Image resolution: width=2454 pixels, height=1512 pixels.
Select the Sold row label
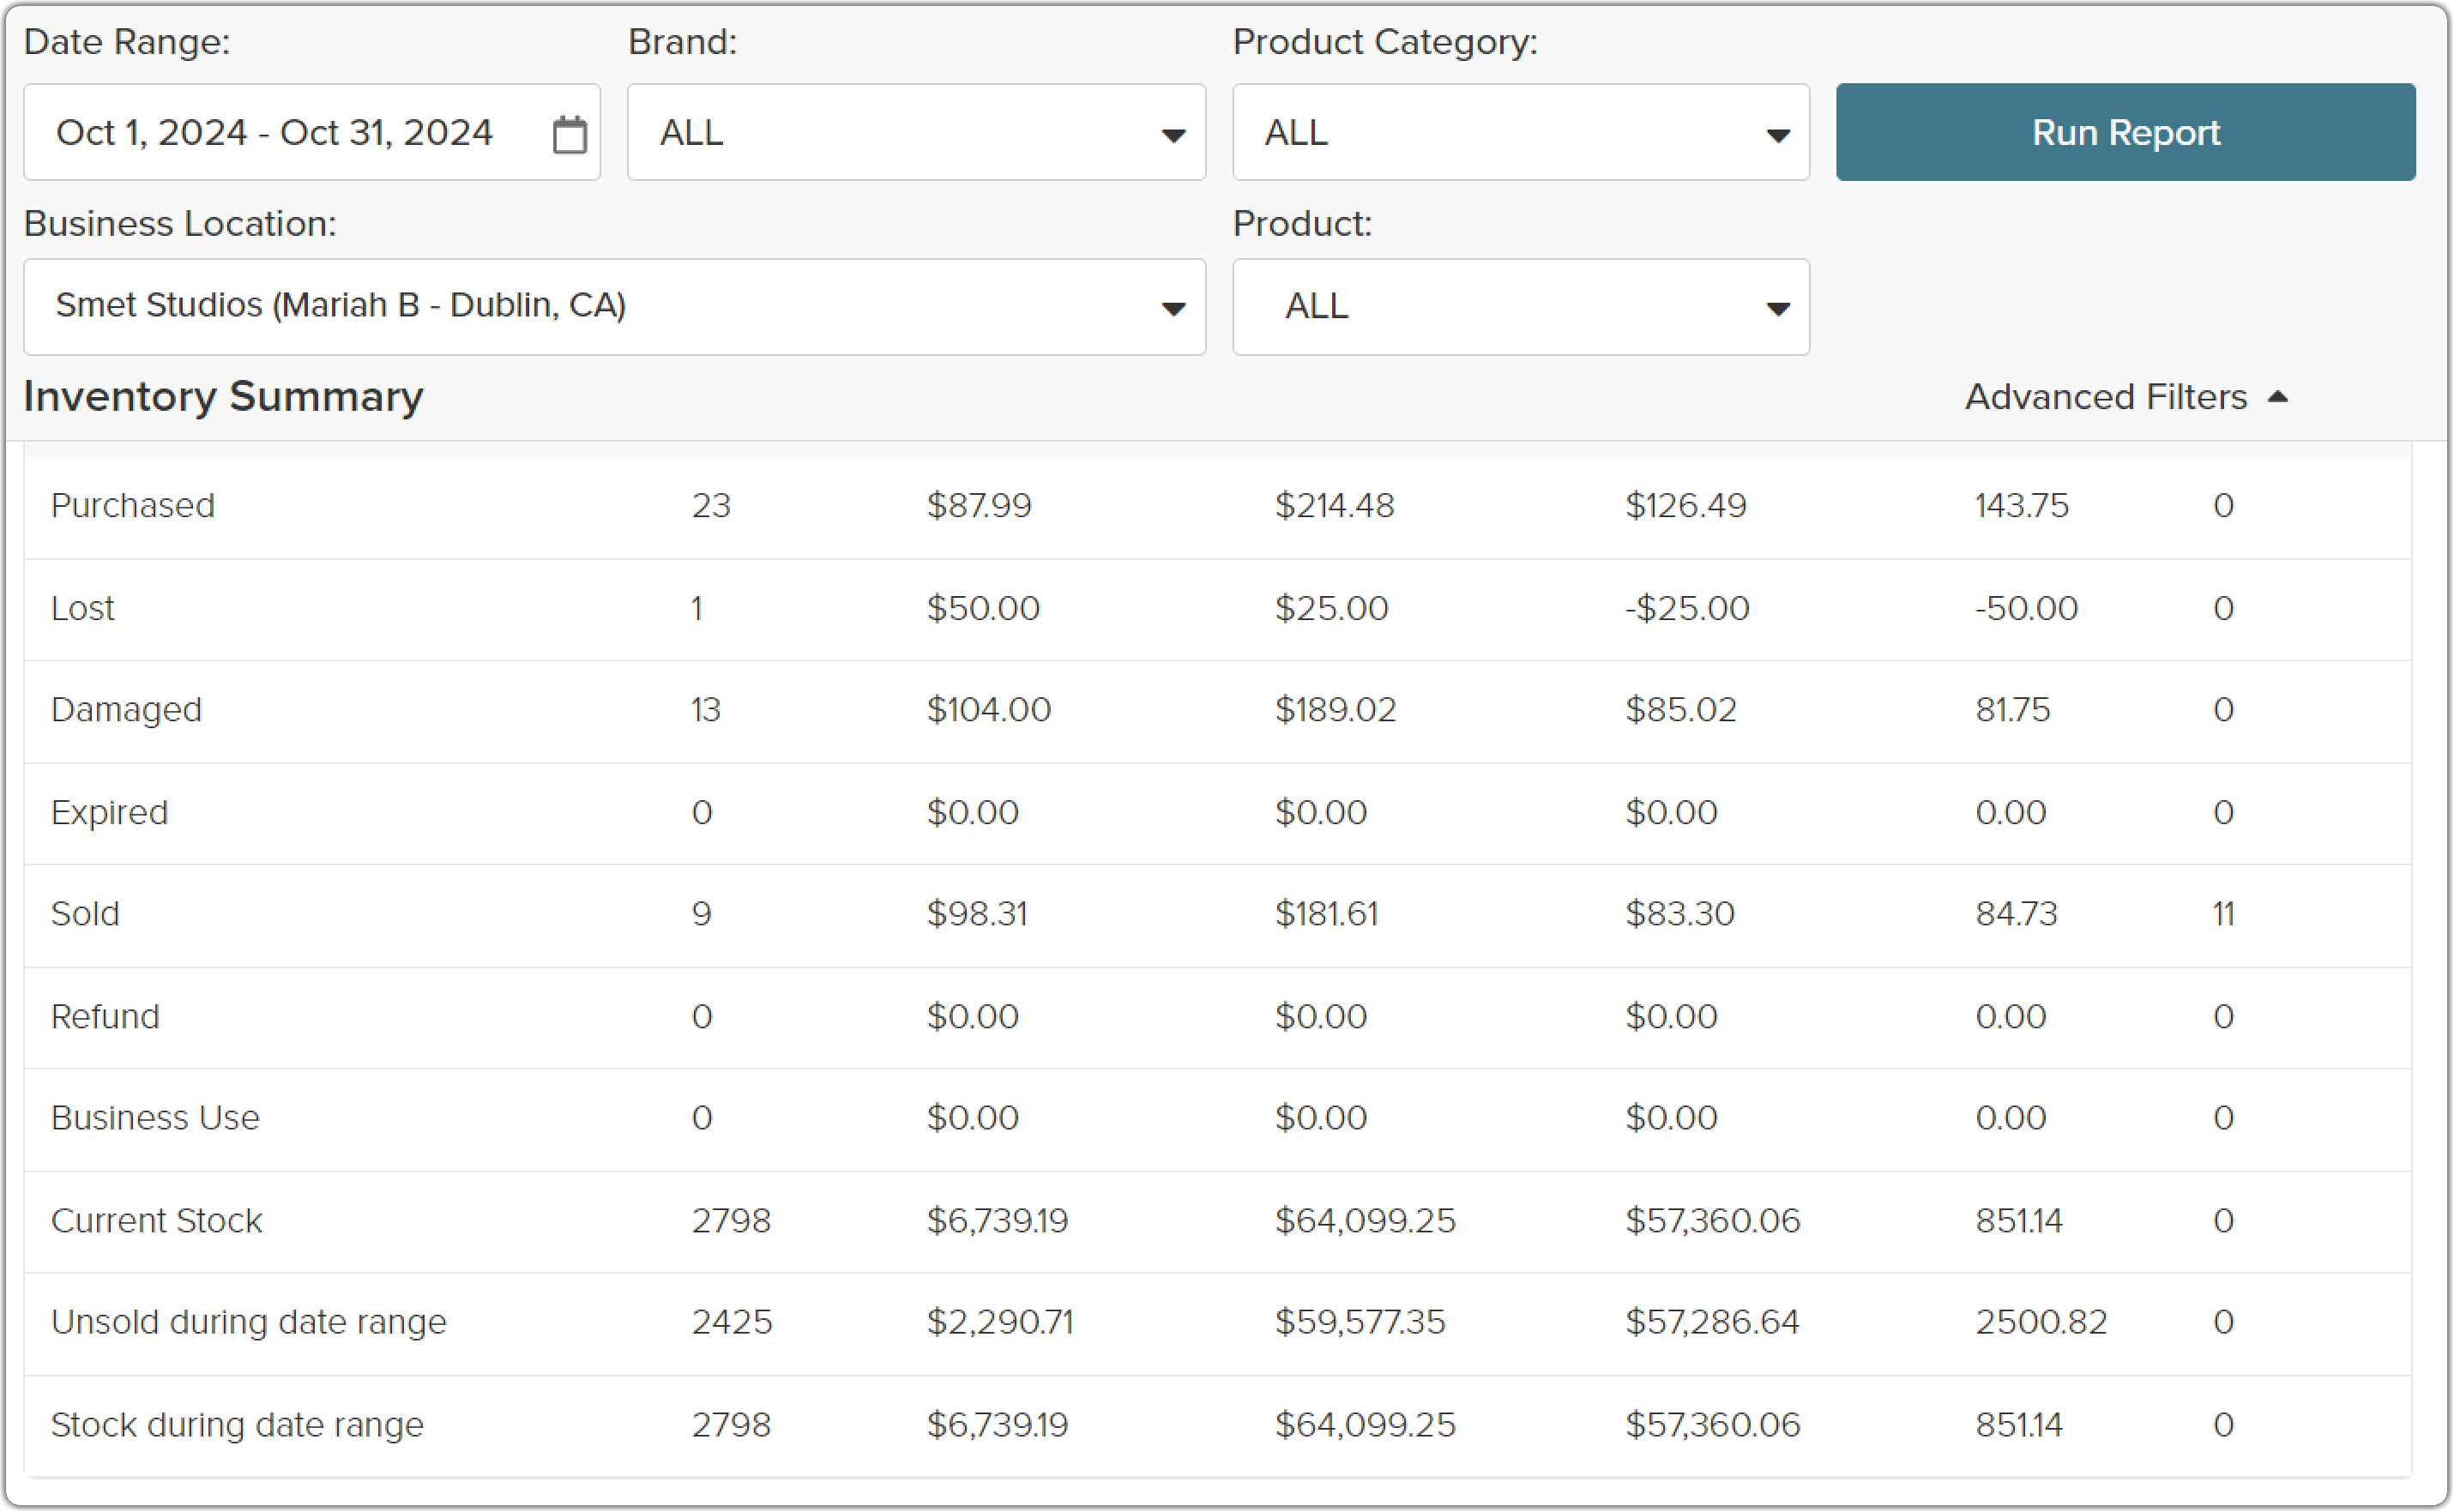(85, 914)
